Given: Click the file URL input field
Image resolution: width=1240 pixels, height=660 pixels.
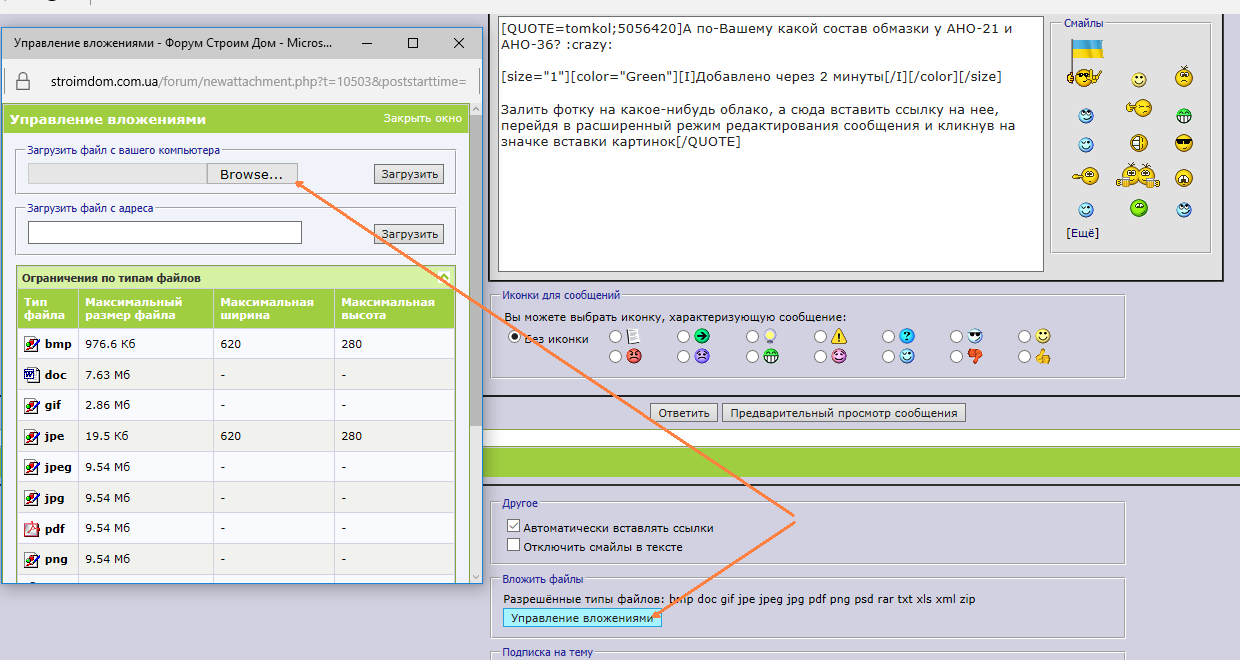Looking at the screenshot, I should (x=165, y=233).
